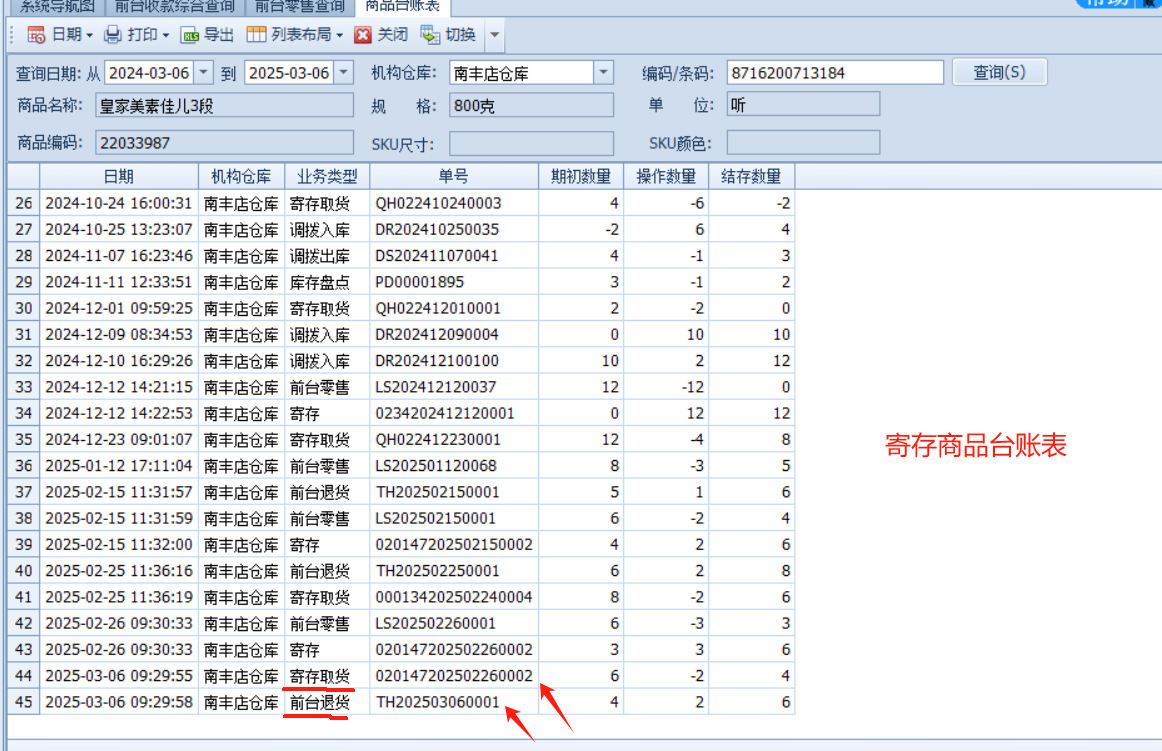Click order number PD00001895

click(x=419, y=282)
